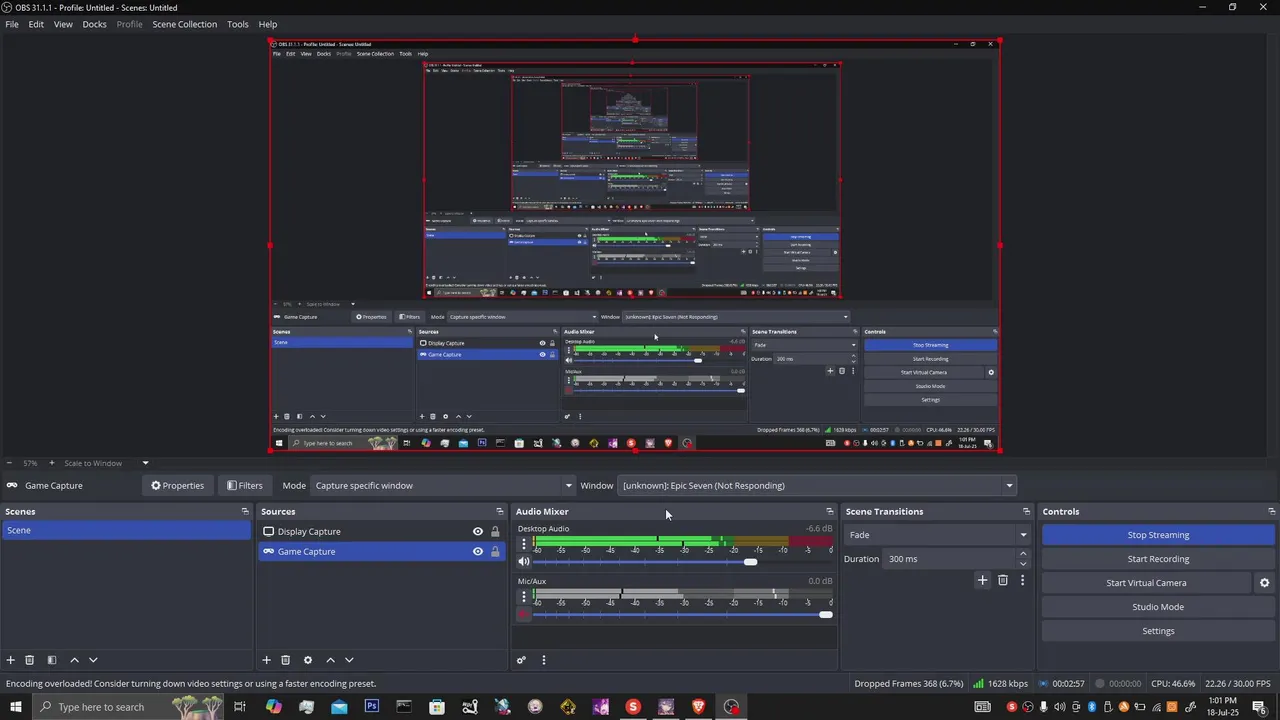Increase transition duration with up arrow

click(x=1023, y=555)
